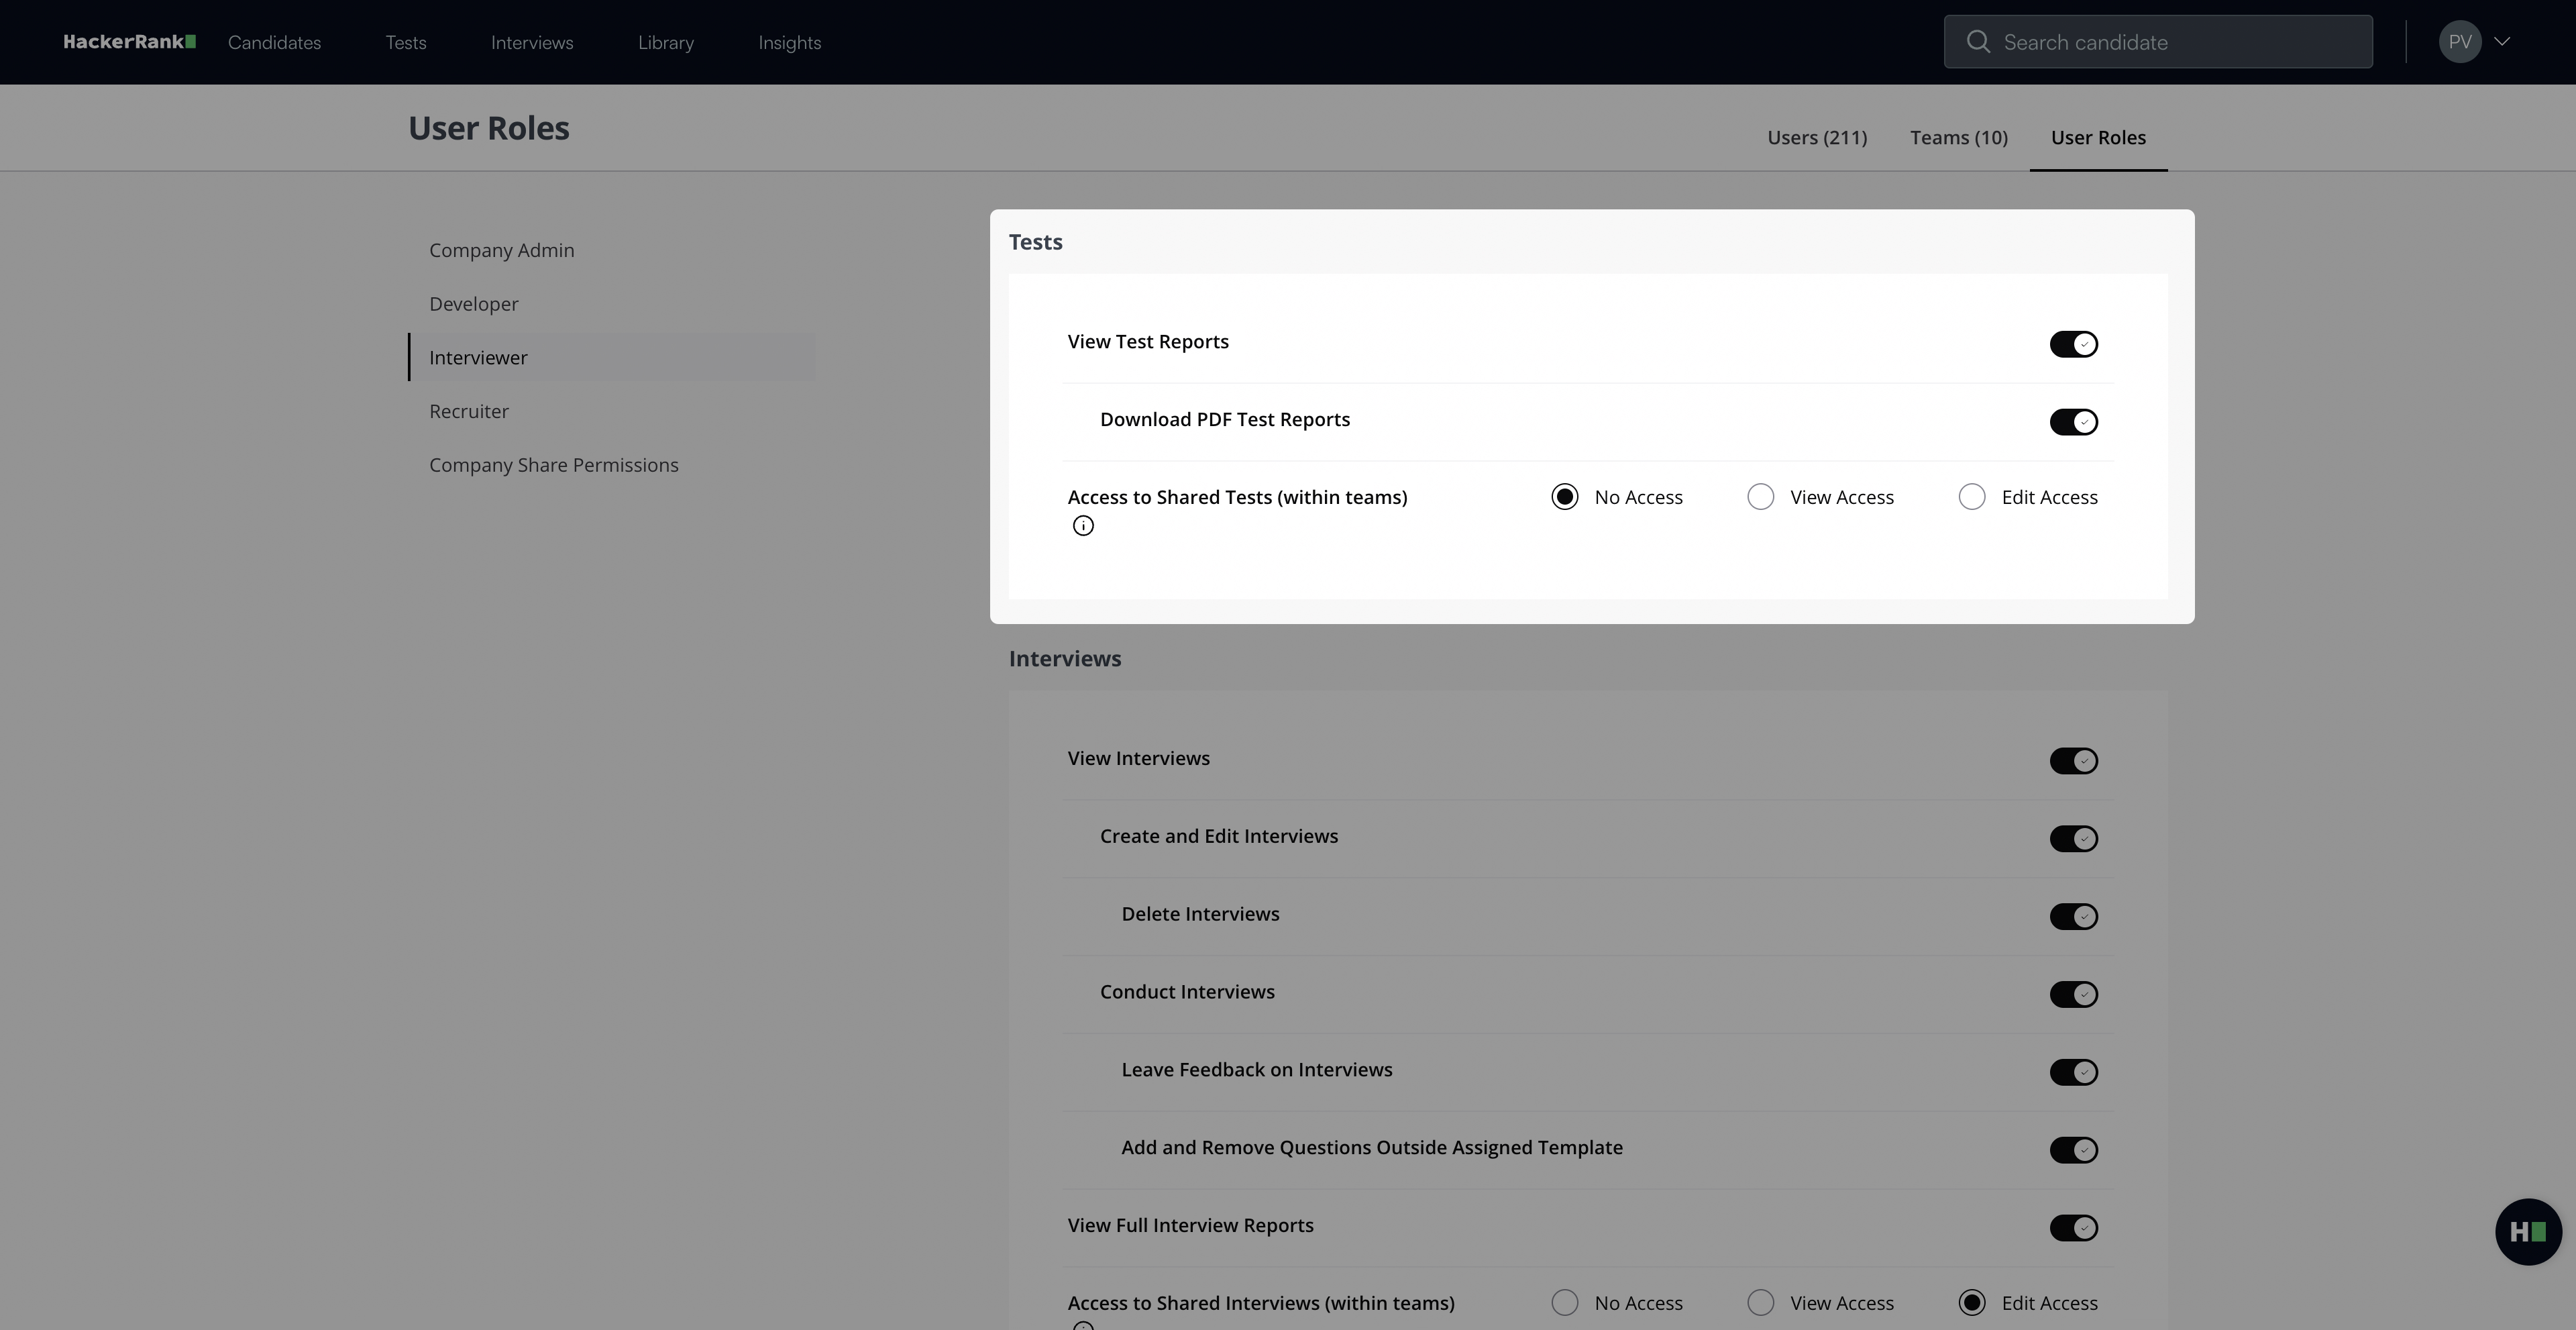This screenshot has width=2576, height=1330.
Task: Open Company Share Permissions
Action: tap(553, 465)
